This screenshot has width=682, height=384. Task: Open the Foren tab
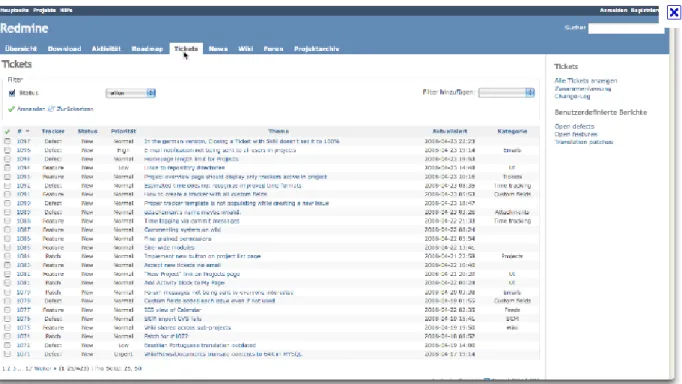click(273, 49)
